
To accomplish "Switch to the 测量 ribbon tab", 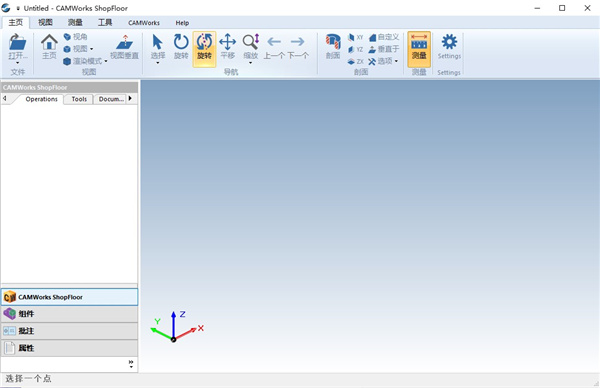I will (x=75, y=23).
